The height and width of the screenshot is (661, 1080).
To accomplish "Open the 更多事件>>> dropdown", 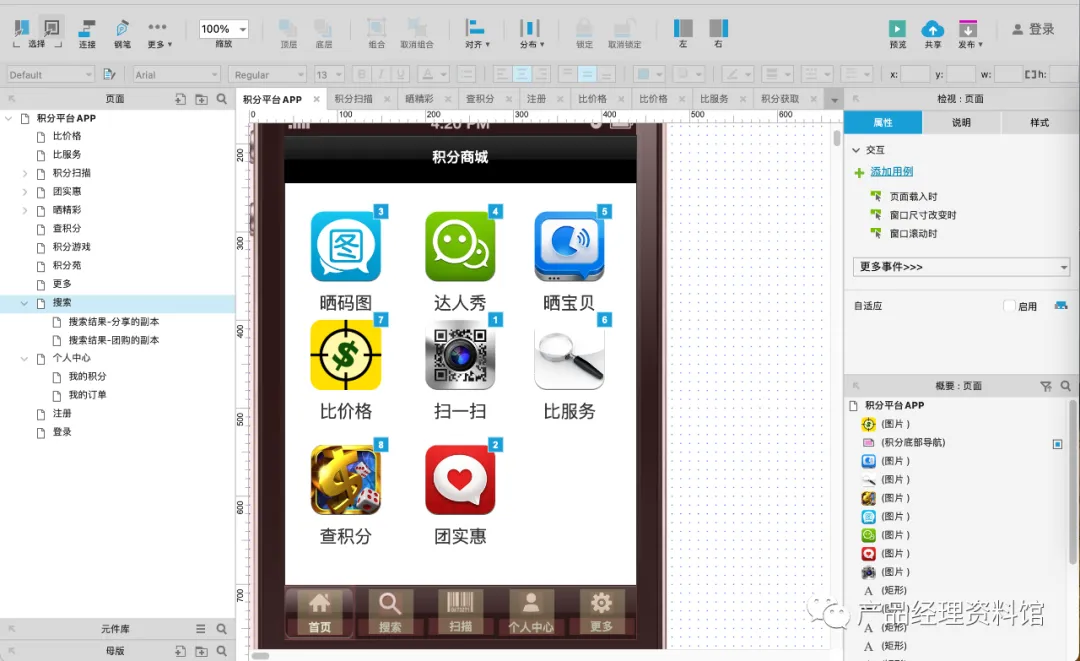I will pos(962,266).
